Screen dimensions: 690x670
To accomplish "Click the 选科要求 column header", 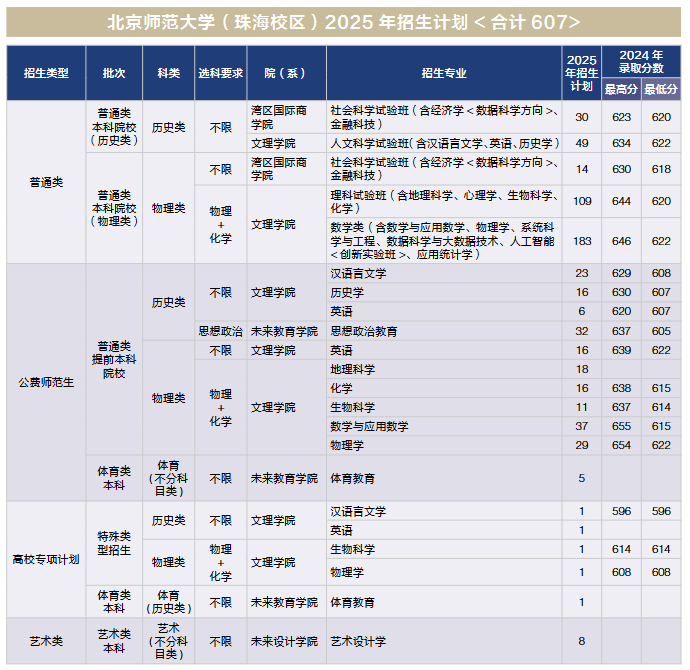I will [x=221, y=73].
